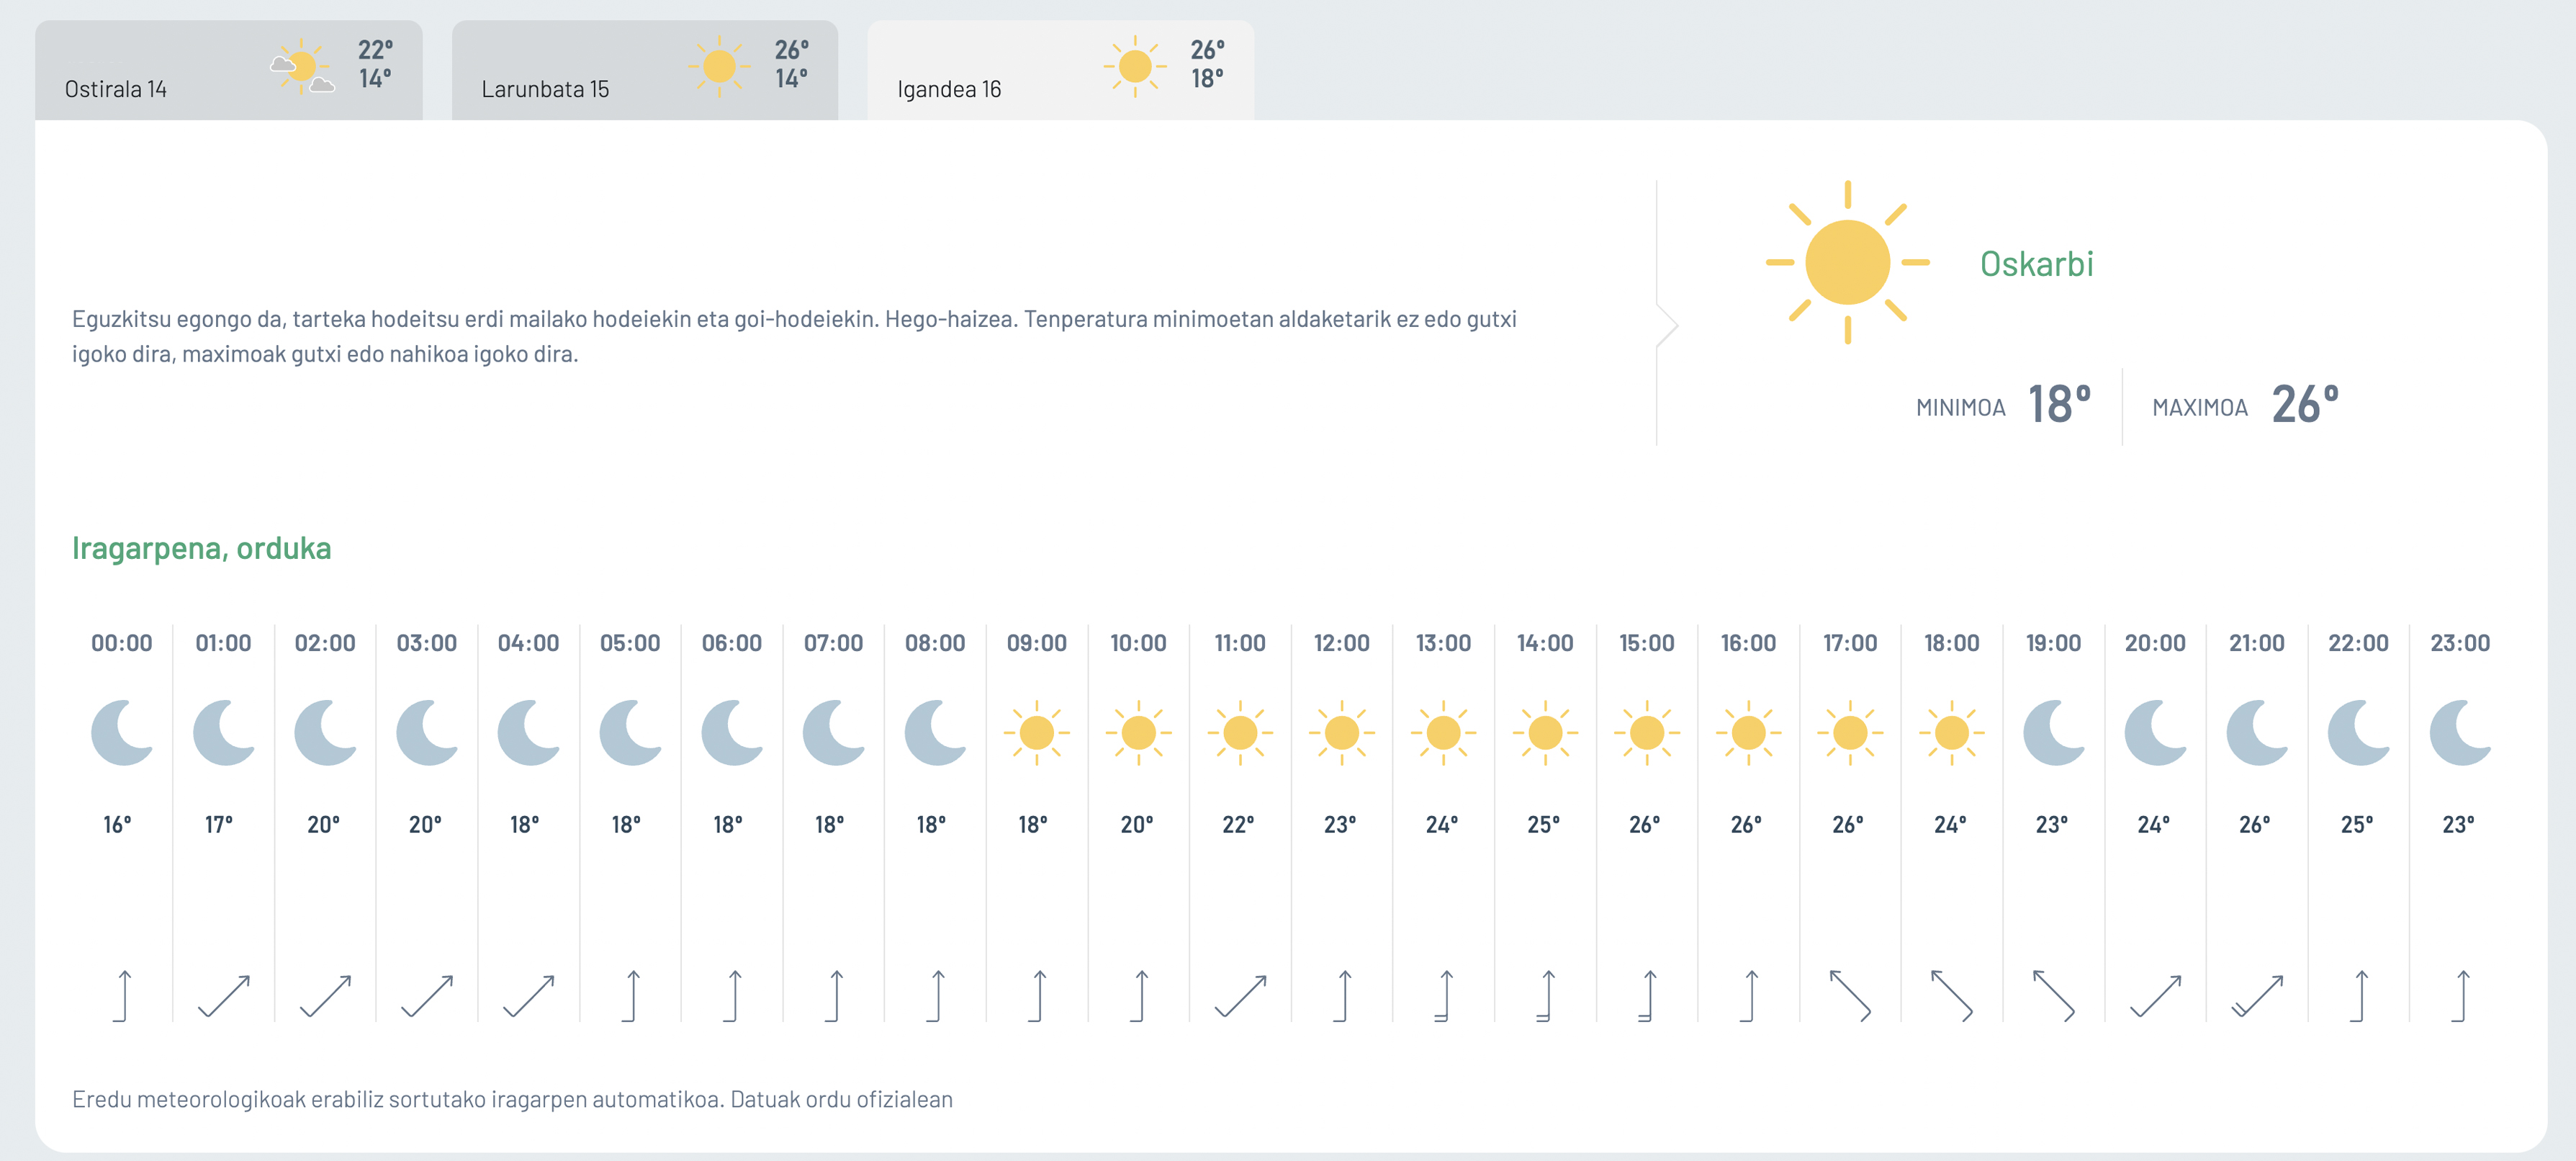Click the Eredu meteorologikoak footer note
The width and height of the screenshot is (2576, 1161).
click(512, 1099)
